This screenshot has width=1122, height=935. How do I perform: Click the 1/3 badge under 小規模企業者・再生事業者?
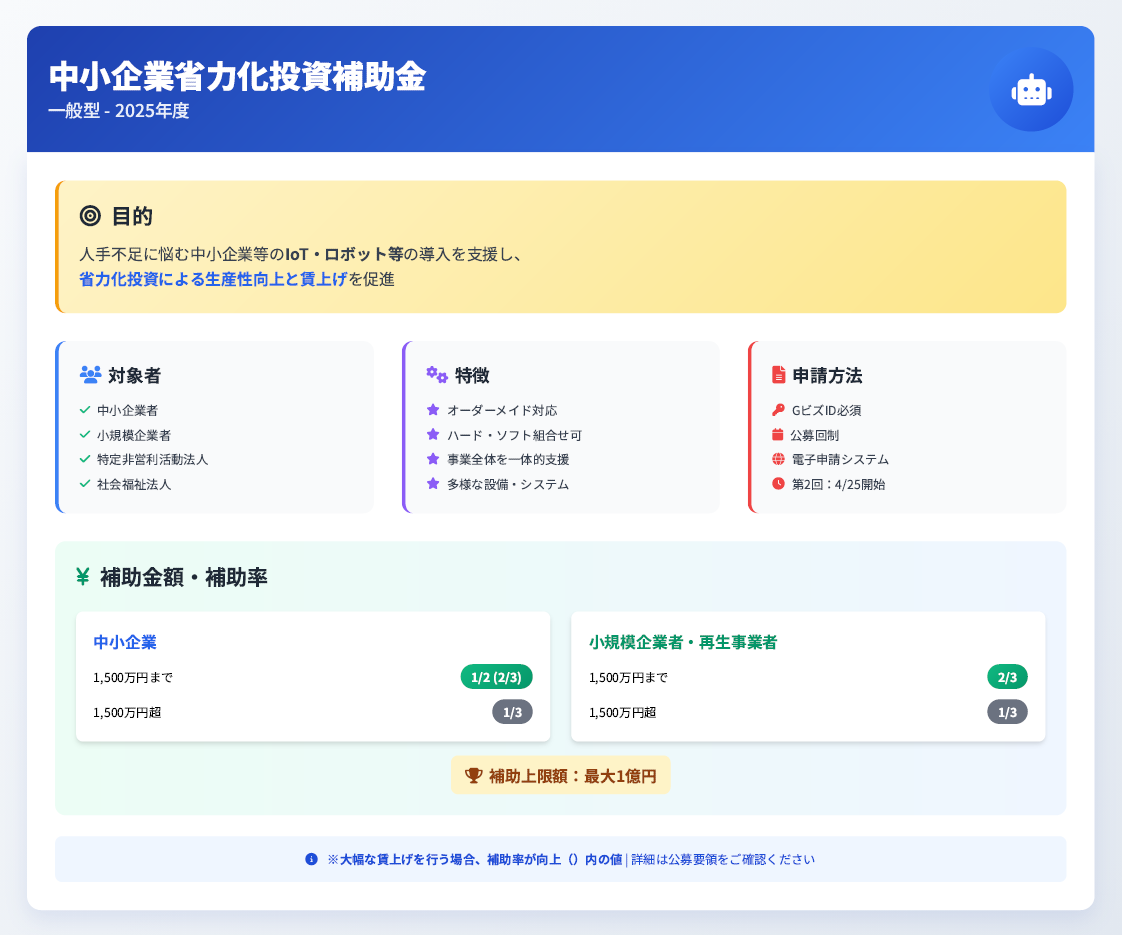point(1008,712)
